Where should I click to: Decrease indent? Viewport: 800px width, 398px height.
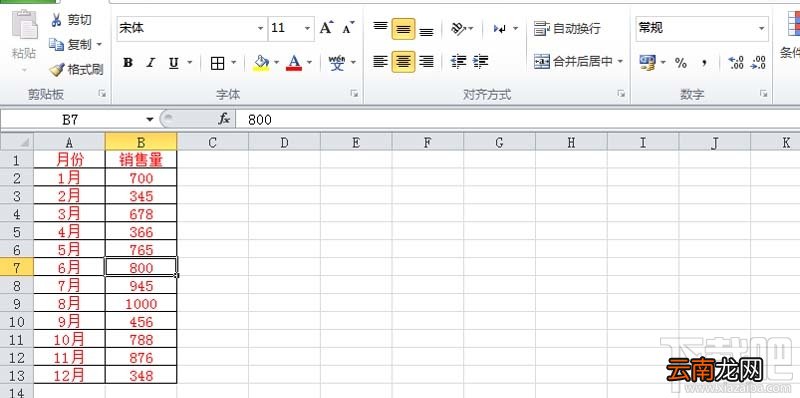pyautogui.click(x=459, y=62)
